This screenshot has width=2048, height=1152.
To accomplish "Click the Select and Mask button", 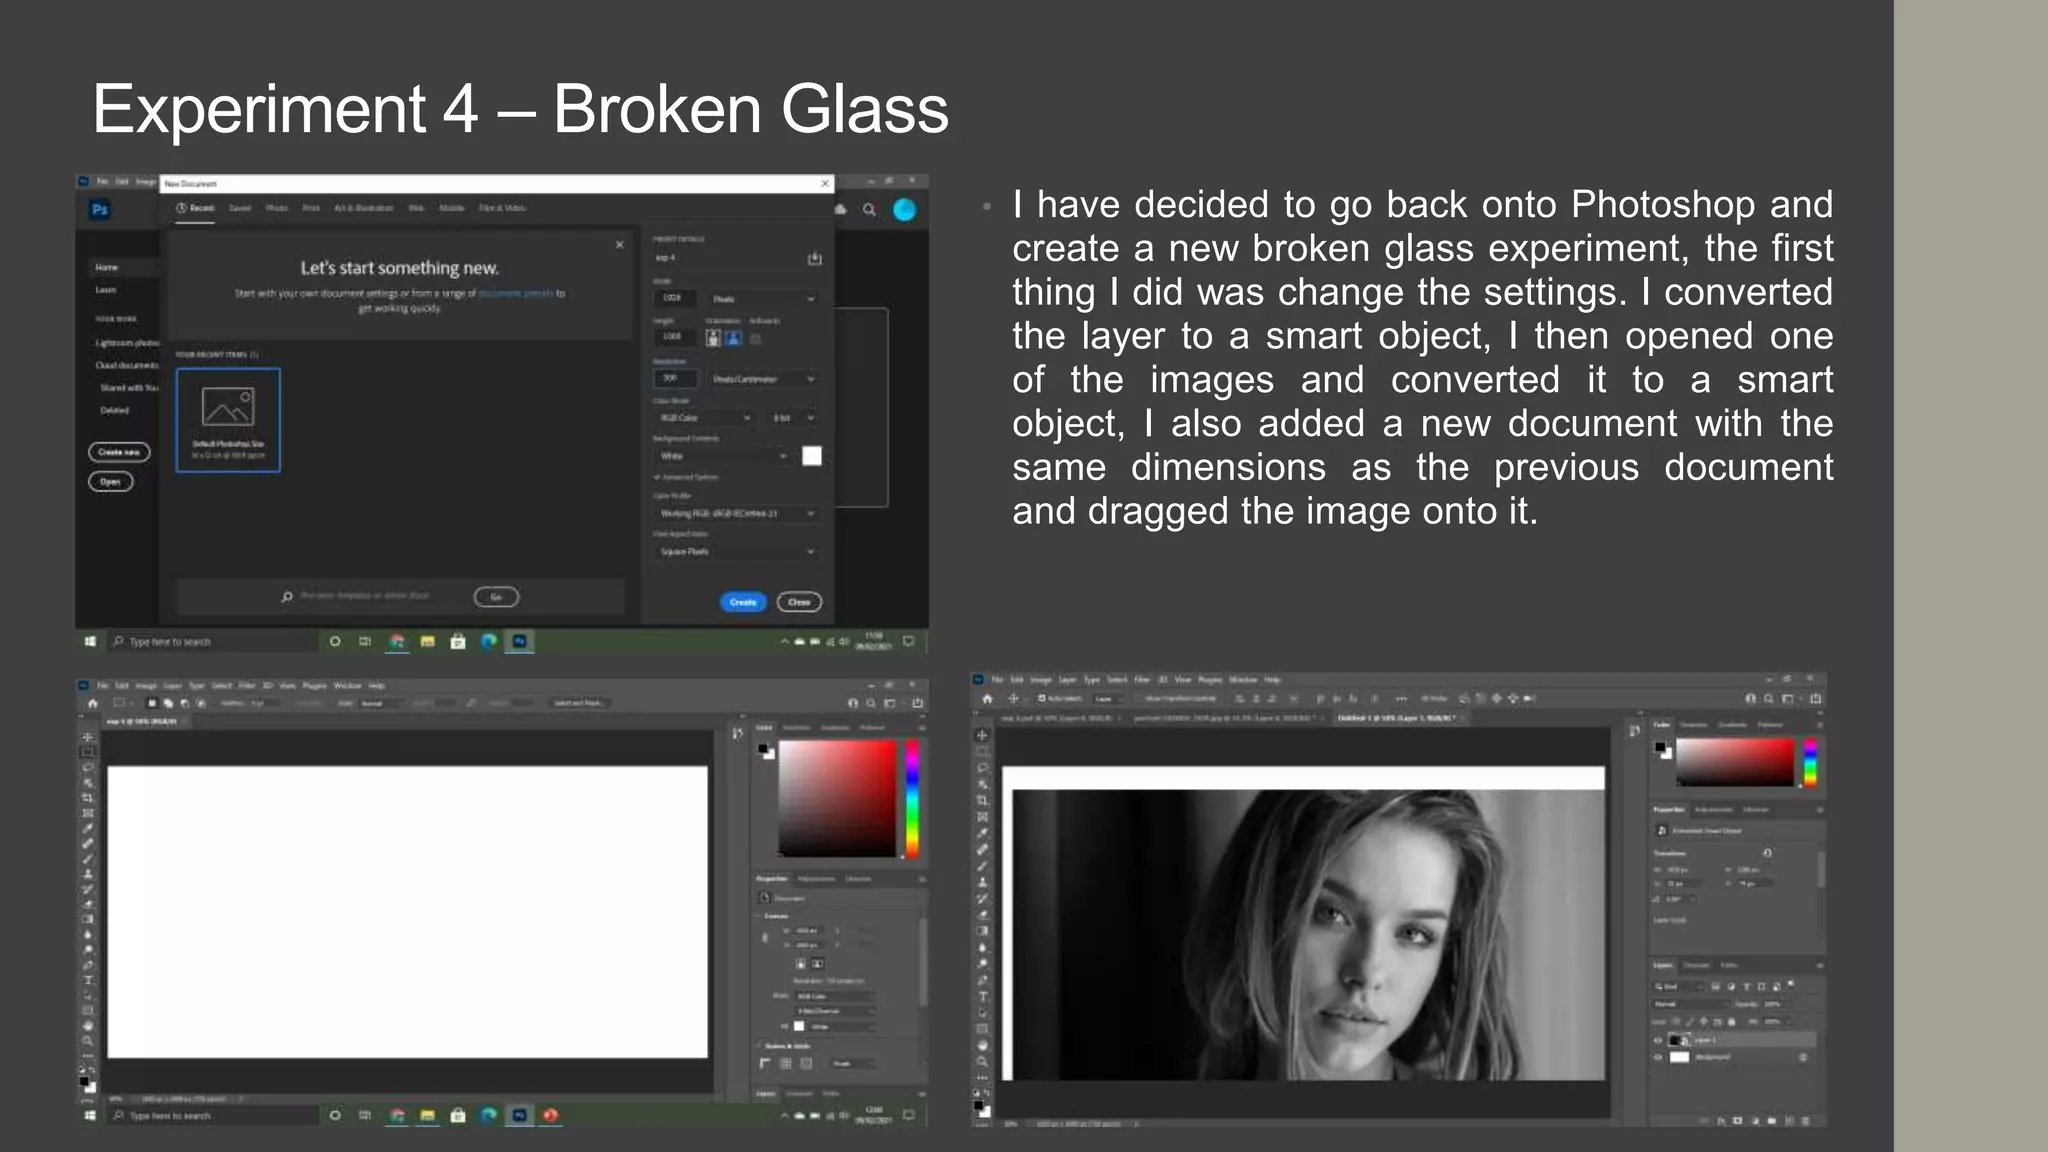I will click(579, 703).
